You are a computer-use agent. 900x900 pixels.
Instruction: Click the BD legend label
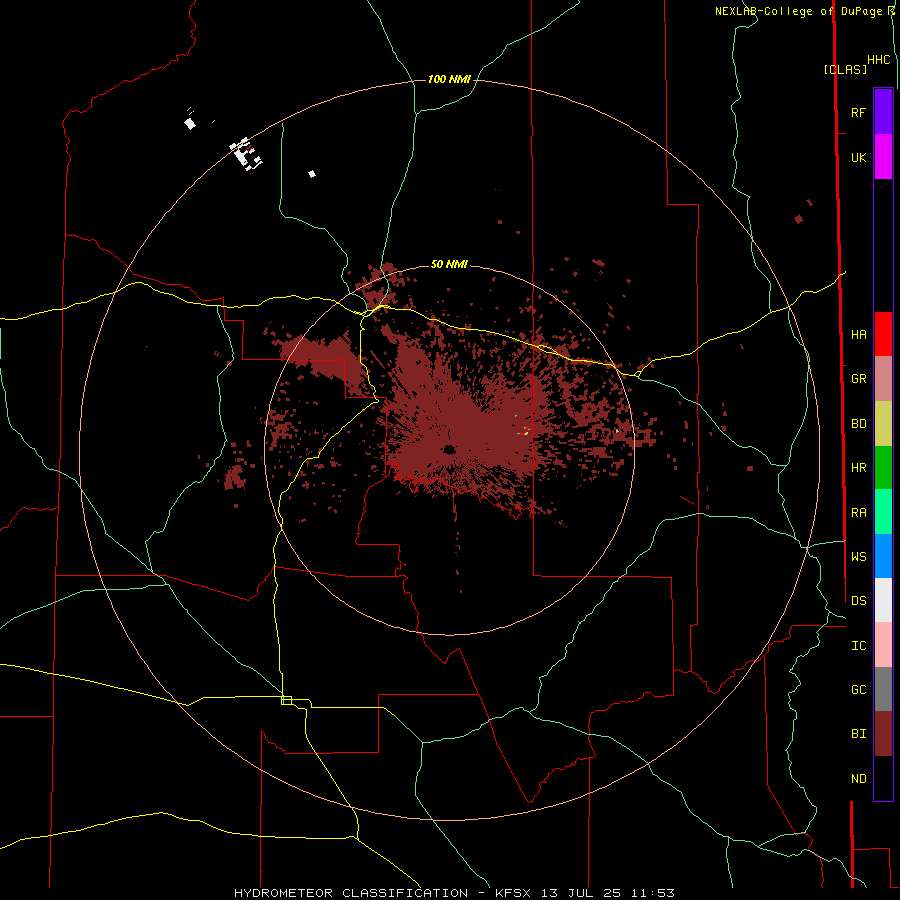pyautogui.click(x=858, y=424)
